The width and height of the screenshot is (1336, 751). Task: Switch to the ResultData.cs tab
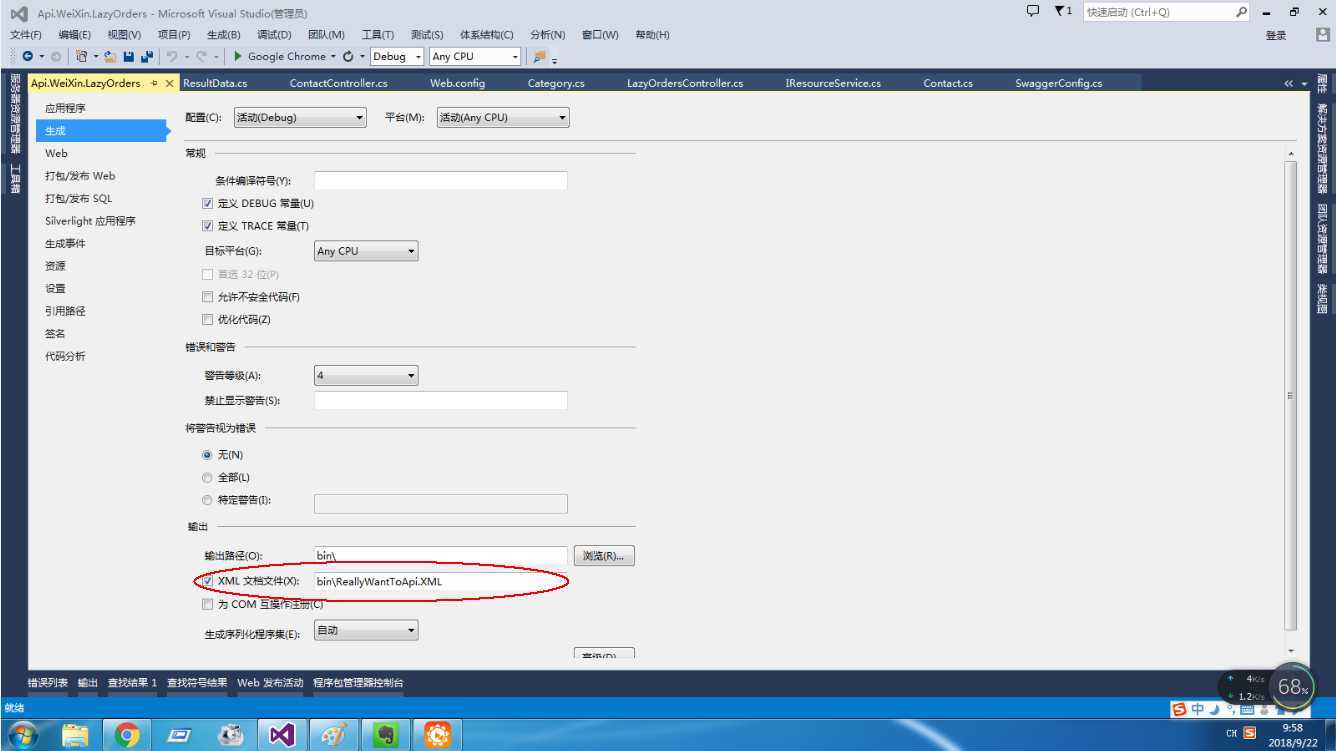point(215,84)
